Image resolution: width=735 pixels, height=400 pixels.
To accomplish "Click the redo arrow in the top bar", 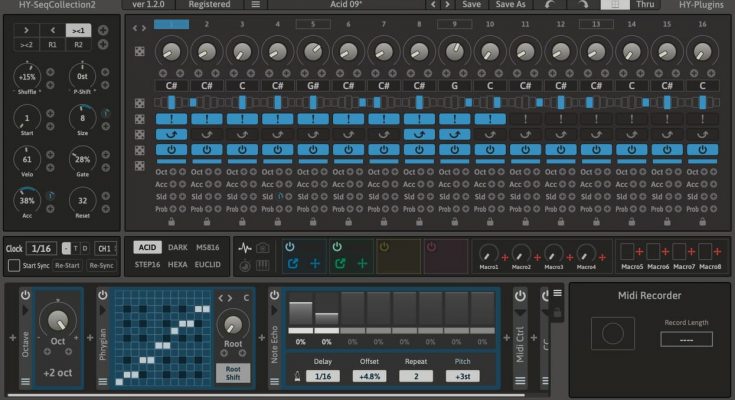I will [x=584, y=5].
